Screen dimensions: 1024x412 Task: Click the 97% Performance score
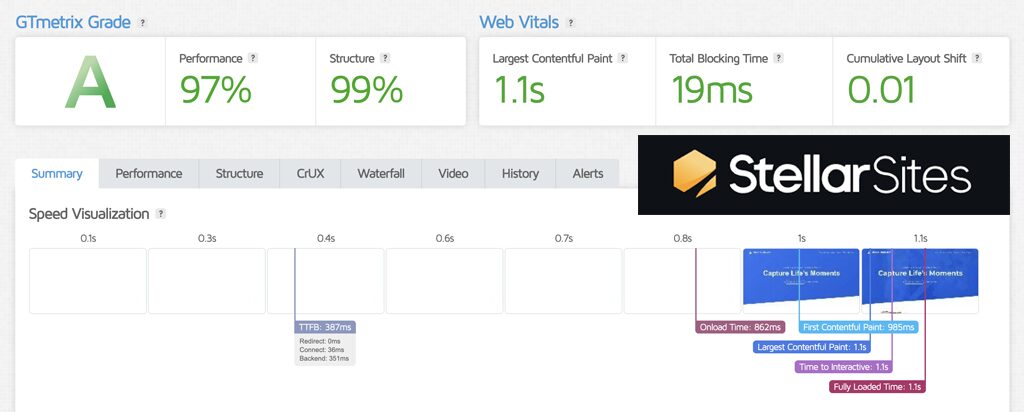point(216,89)
